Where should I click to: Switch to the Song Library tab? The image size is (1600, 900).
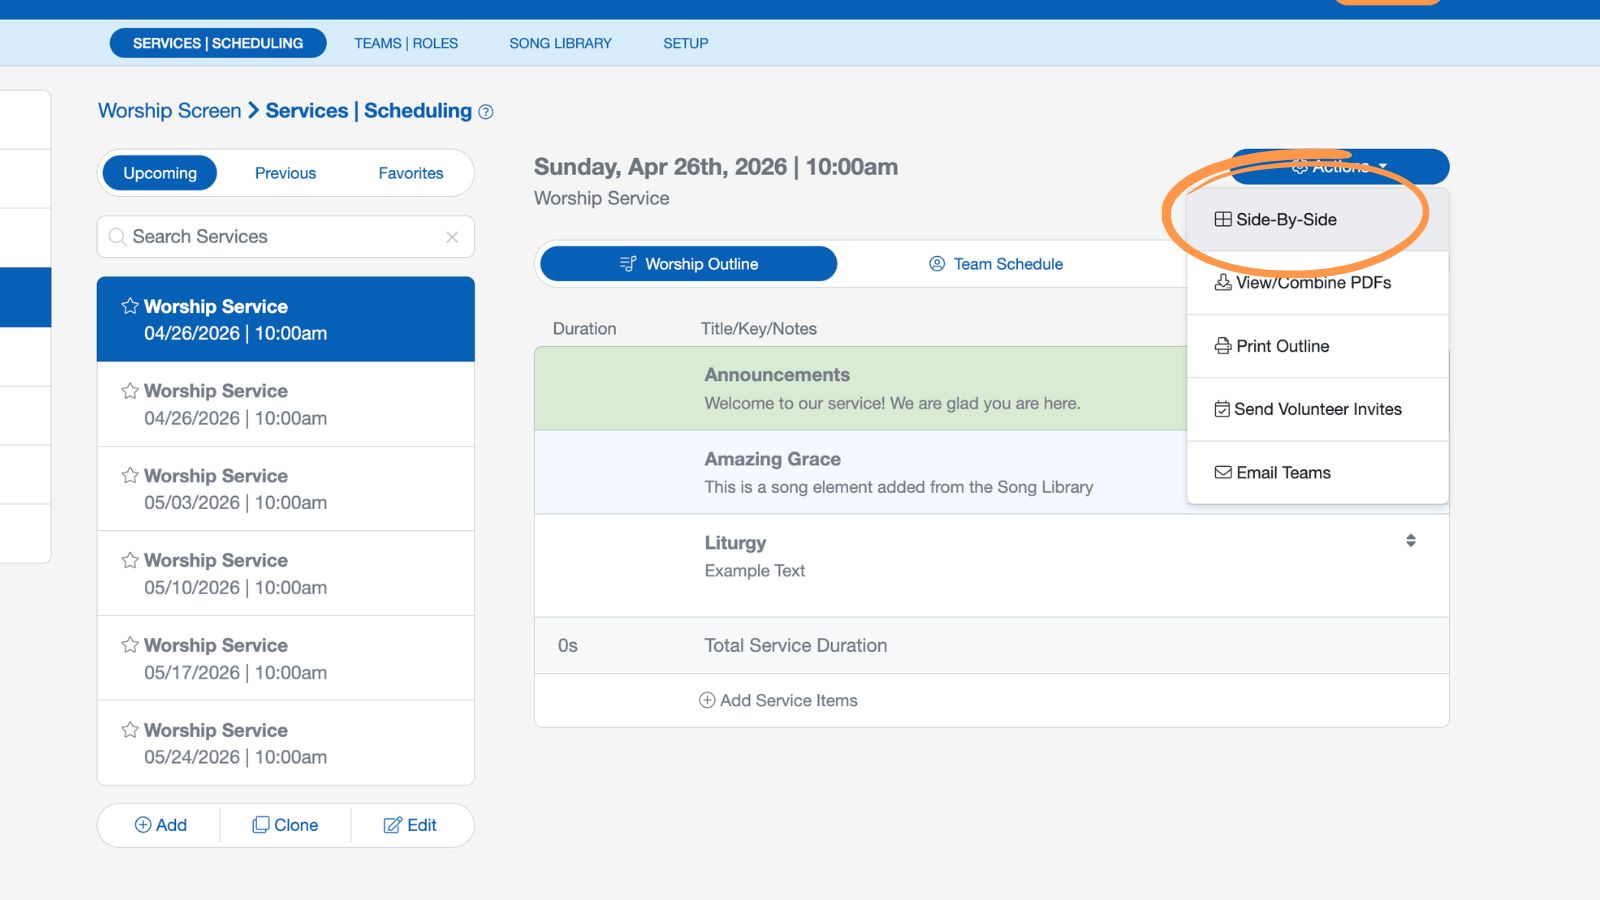(560, 43)
